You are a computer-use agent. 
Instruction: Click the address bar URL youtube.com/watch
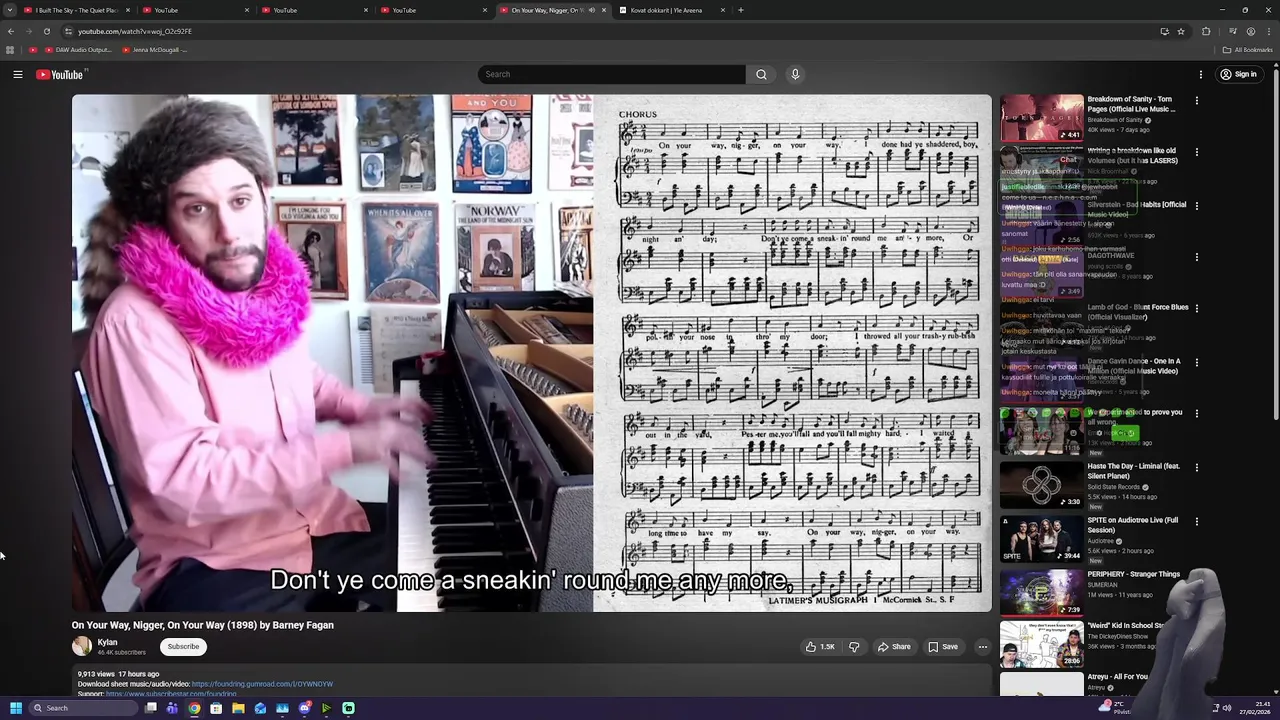(135, 31)
